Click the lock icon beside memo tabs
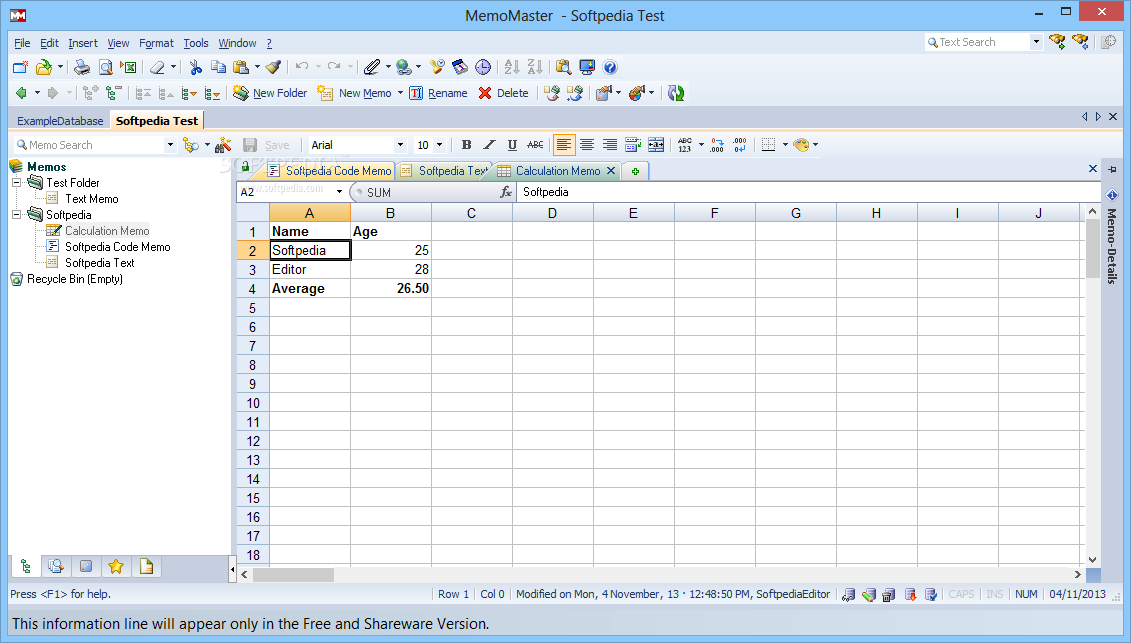The width and height of the screenshot is (1131, 643). pyautogui.click(x=245, y=167)
